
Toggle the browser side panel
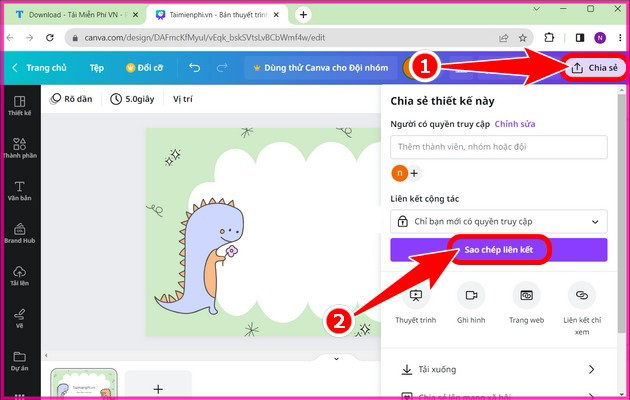click(580, 38)
